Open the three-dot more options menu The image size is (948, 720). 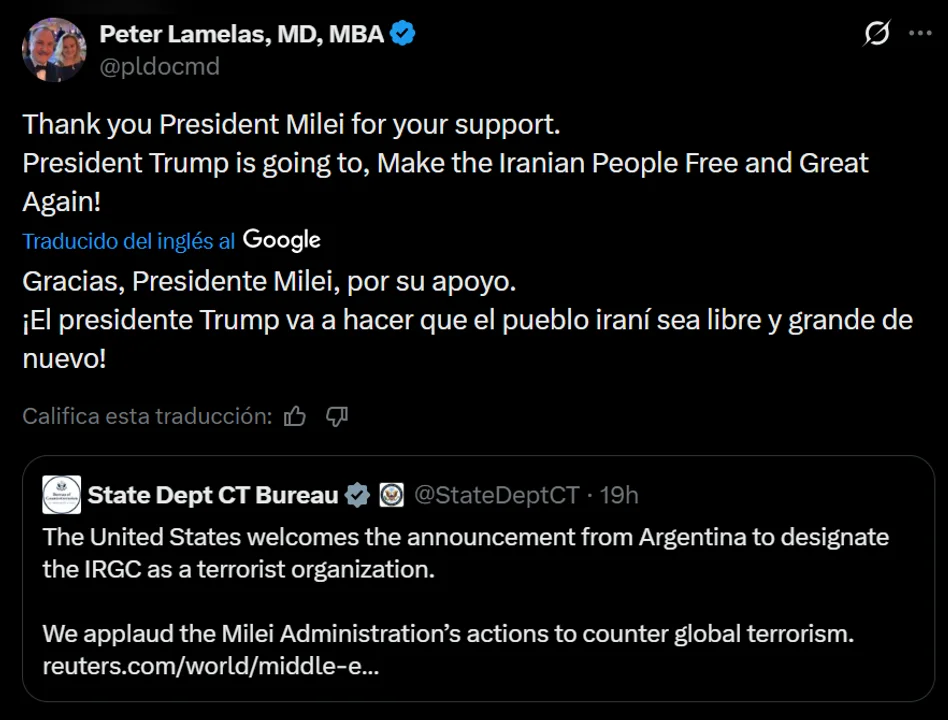click(x=920, y=34)
